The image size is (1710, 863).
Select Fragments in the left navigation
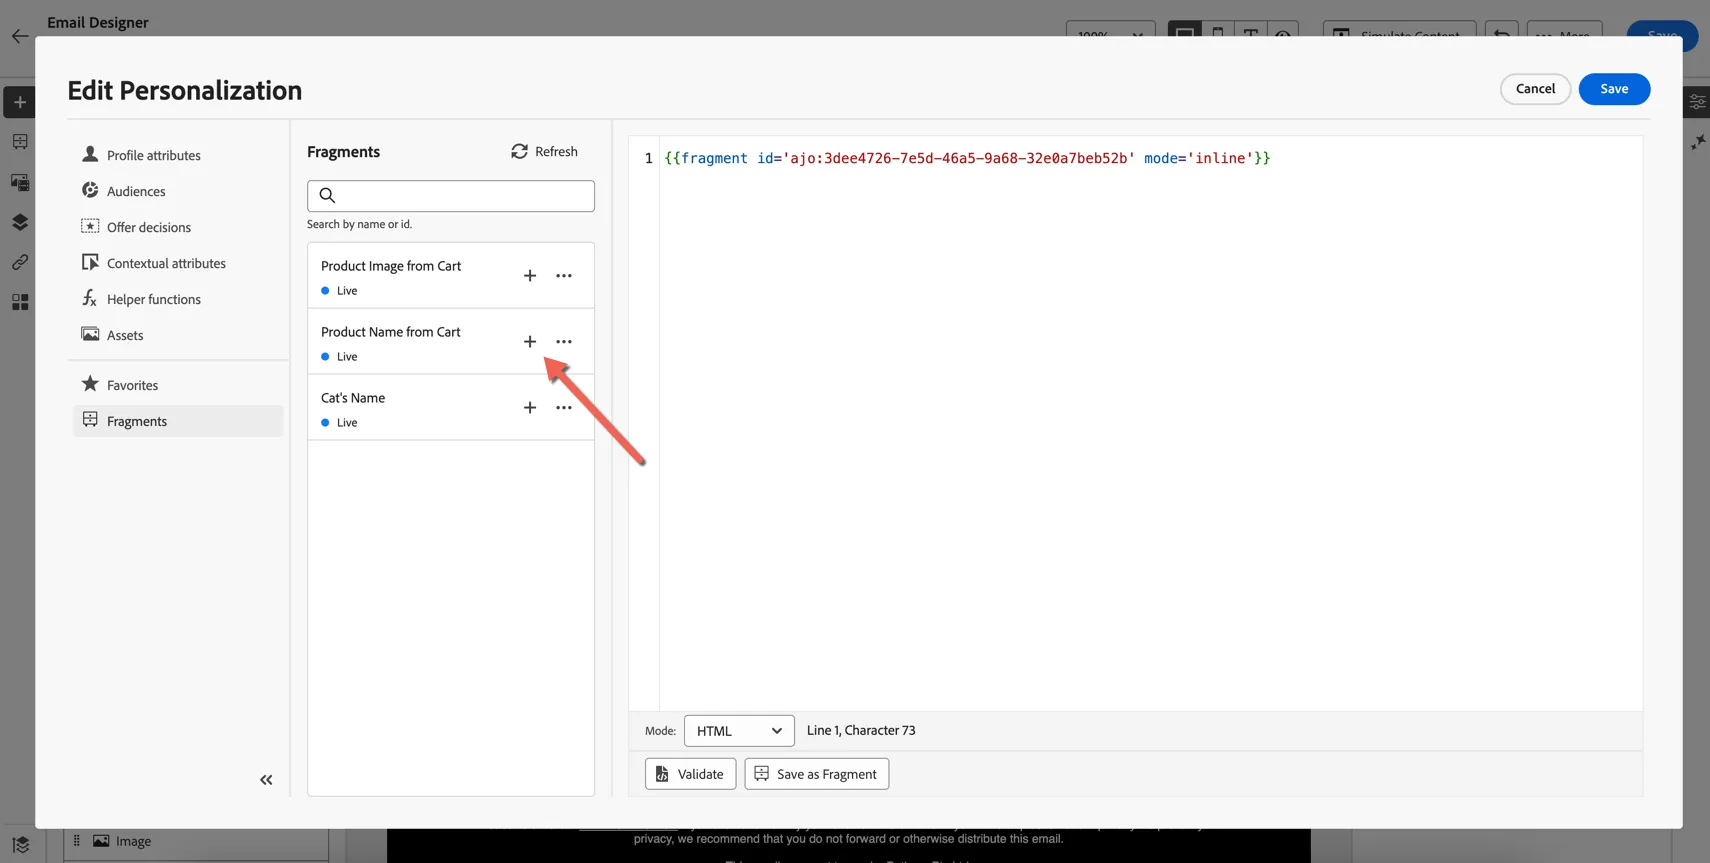[x=178, y=421]
